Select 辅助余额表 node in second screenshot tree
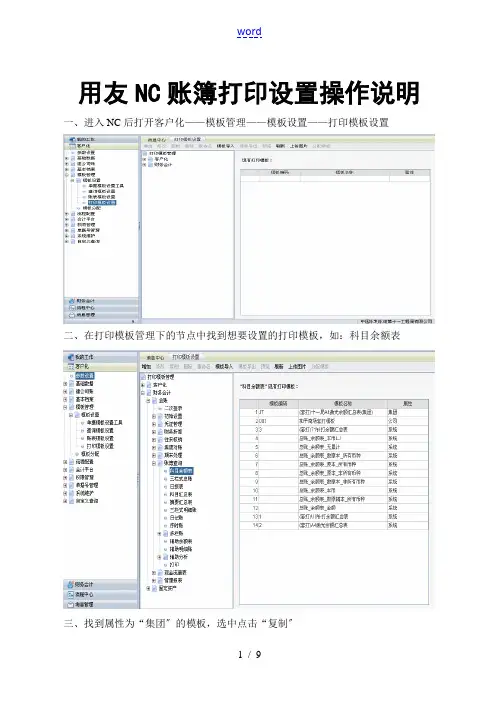502x708 pixels. 181,541
